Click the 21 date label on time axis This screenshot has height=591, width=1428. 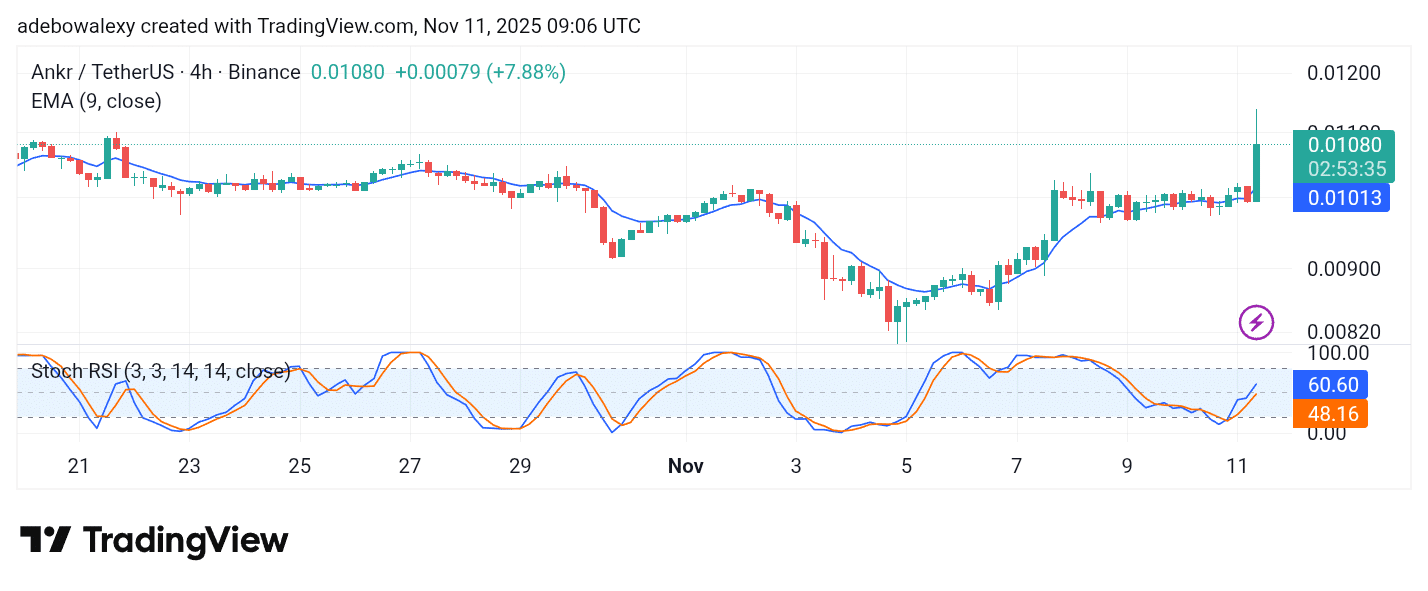[x=79, y=466]
